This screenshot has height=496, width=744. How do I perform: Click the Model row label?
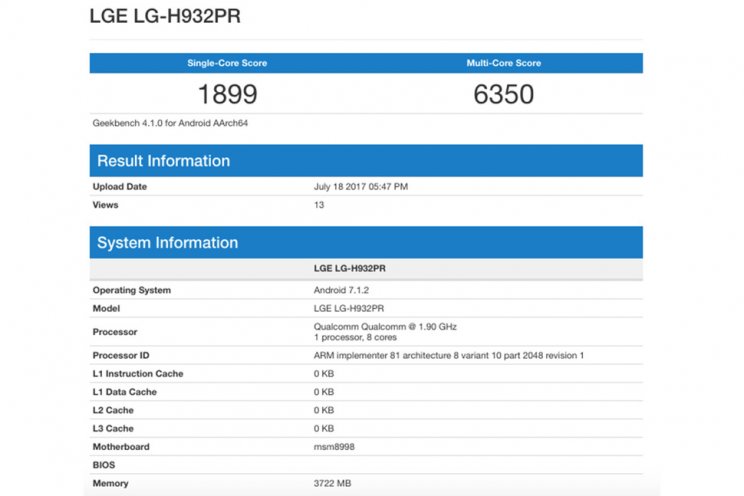[106, 309]
